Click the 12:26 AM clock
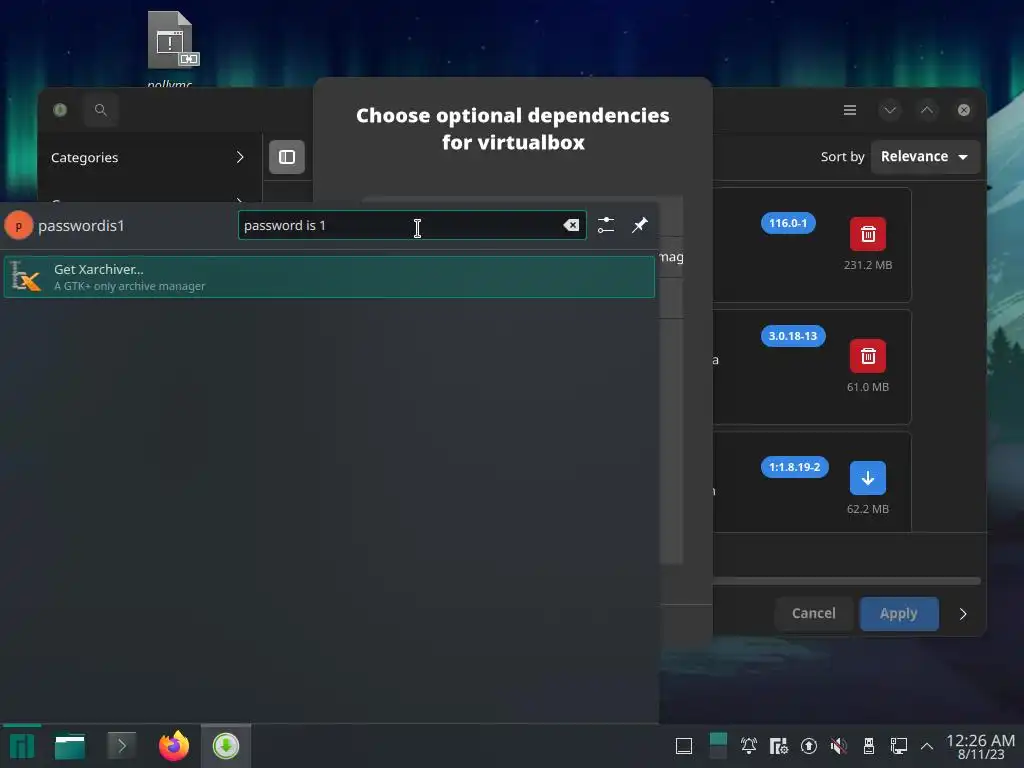 coord(980,741)
